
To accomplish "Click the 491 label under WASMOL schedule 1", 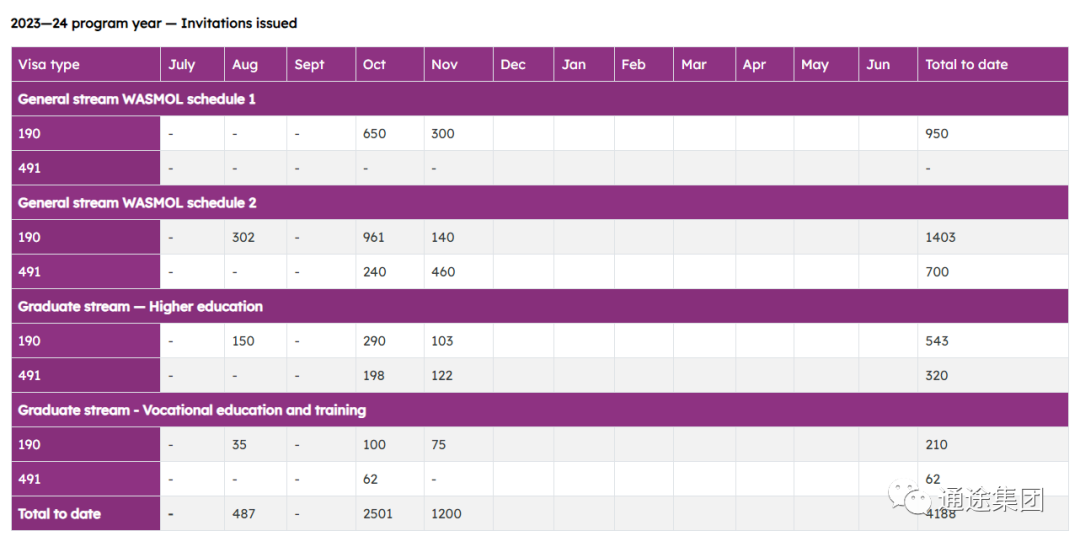I will click(x=29, y=168).
